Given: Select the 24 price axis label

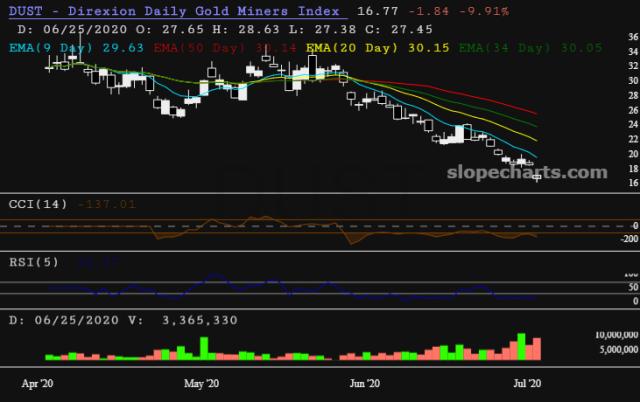Looking at the screenshot, I should 633,124.
